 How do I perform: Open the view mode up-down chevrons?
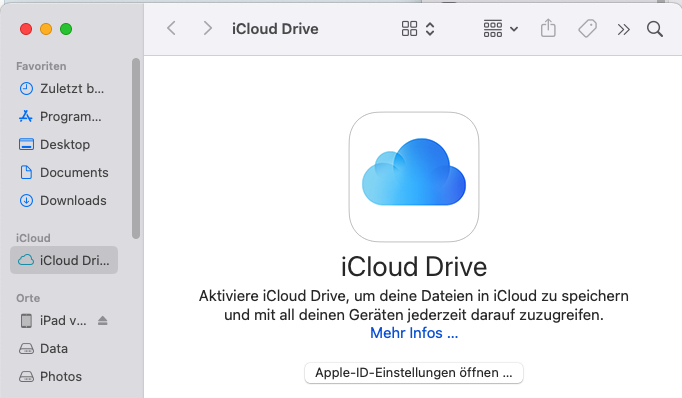click(x=430, y=29)
